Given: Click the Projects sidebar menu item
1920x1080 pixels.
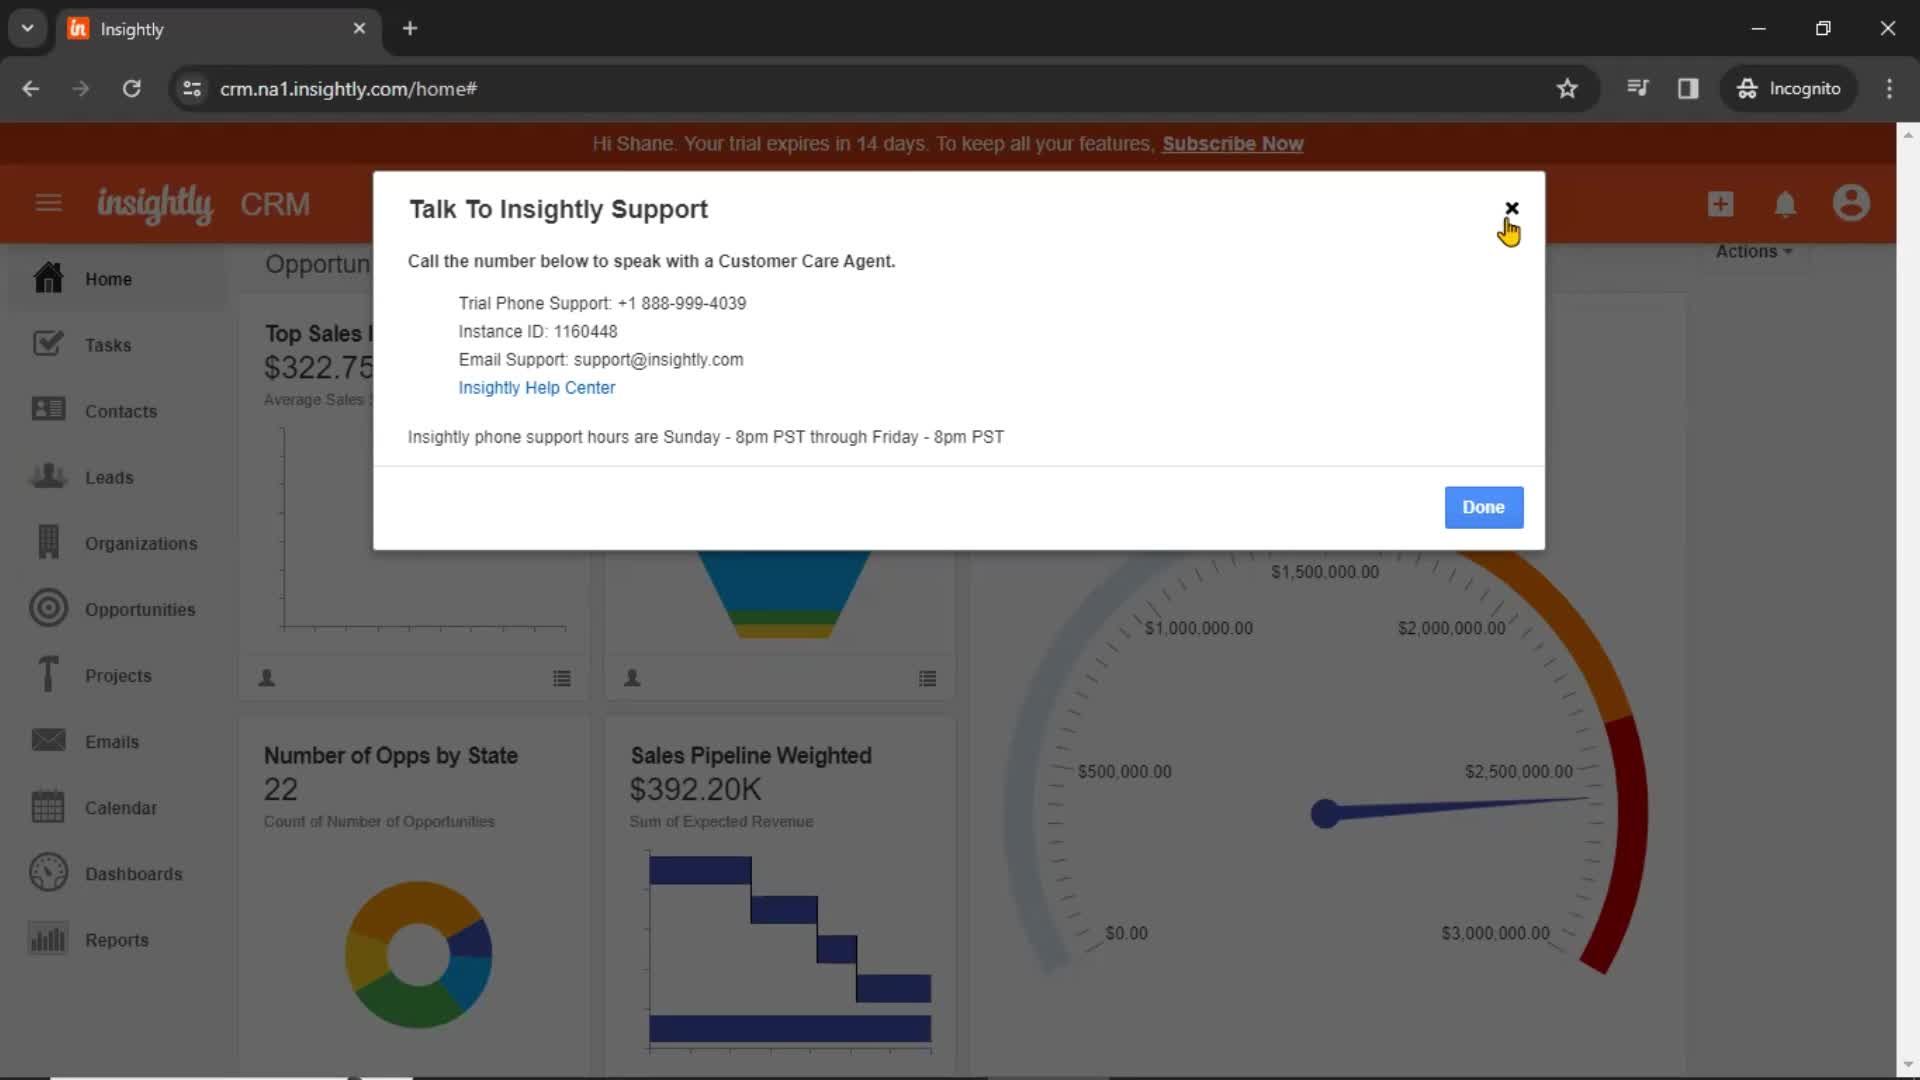Looking at the screenshot, I should 119,675.
